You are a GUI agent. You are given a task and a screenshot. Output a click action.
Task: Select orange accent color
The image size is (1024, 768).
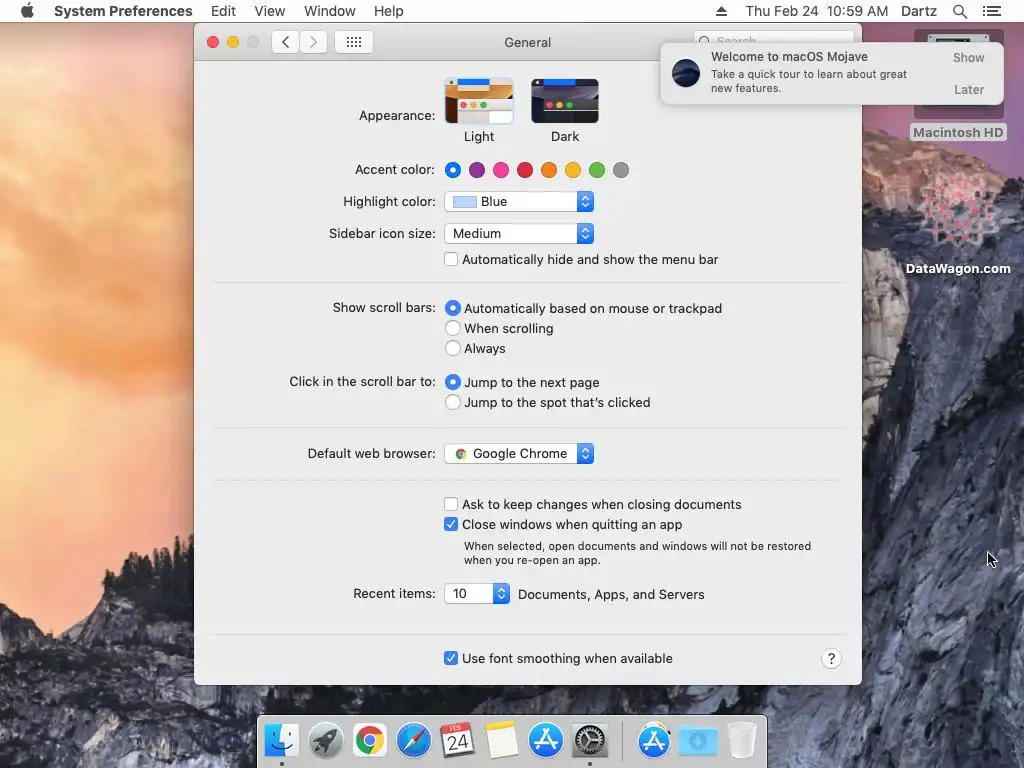point(549,170)
